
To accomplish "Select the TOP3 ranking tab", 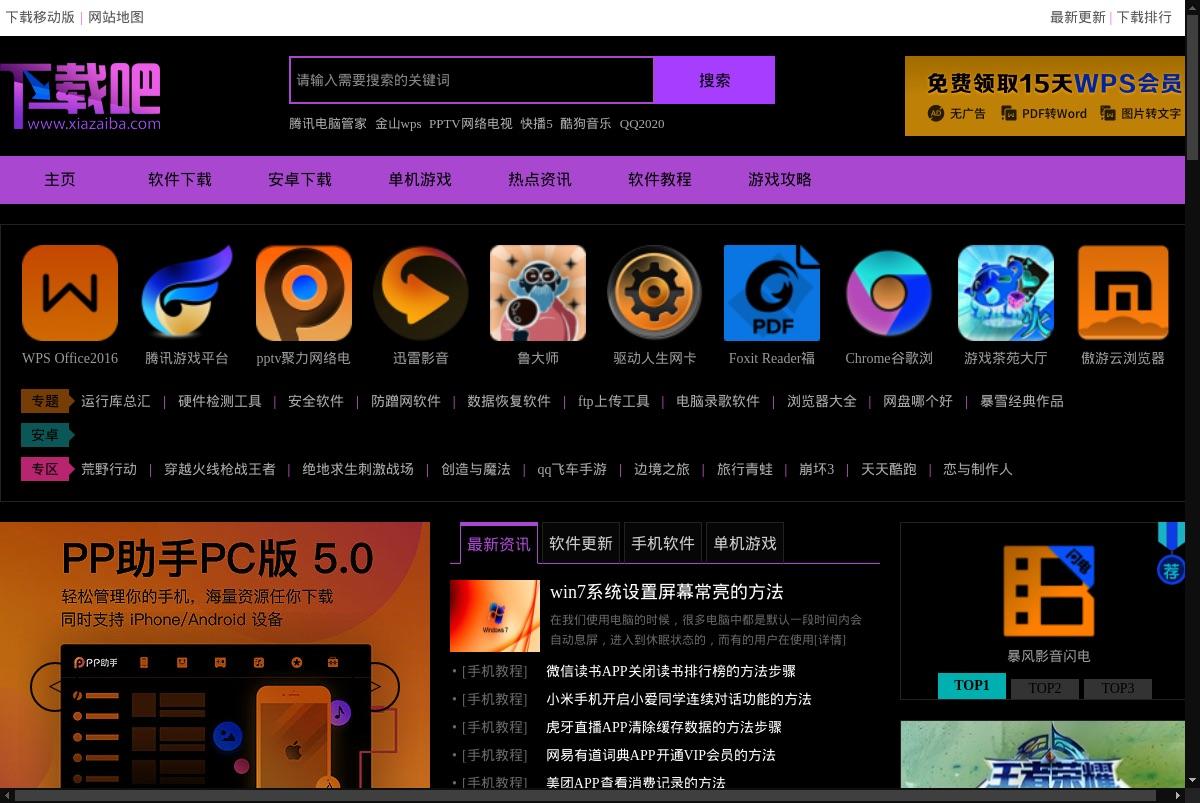I will (x=1118, y=688).
